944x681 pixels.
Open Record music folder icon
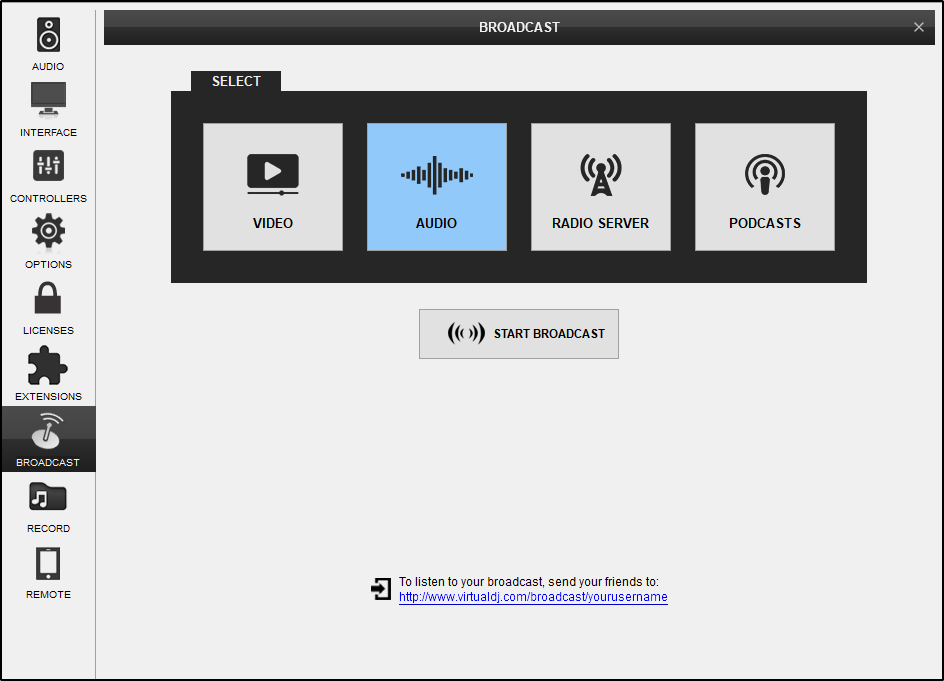click(48, 497)
